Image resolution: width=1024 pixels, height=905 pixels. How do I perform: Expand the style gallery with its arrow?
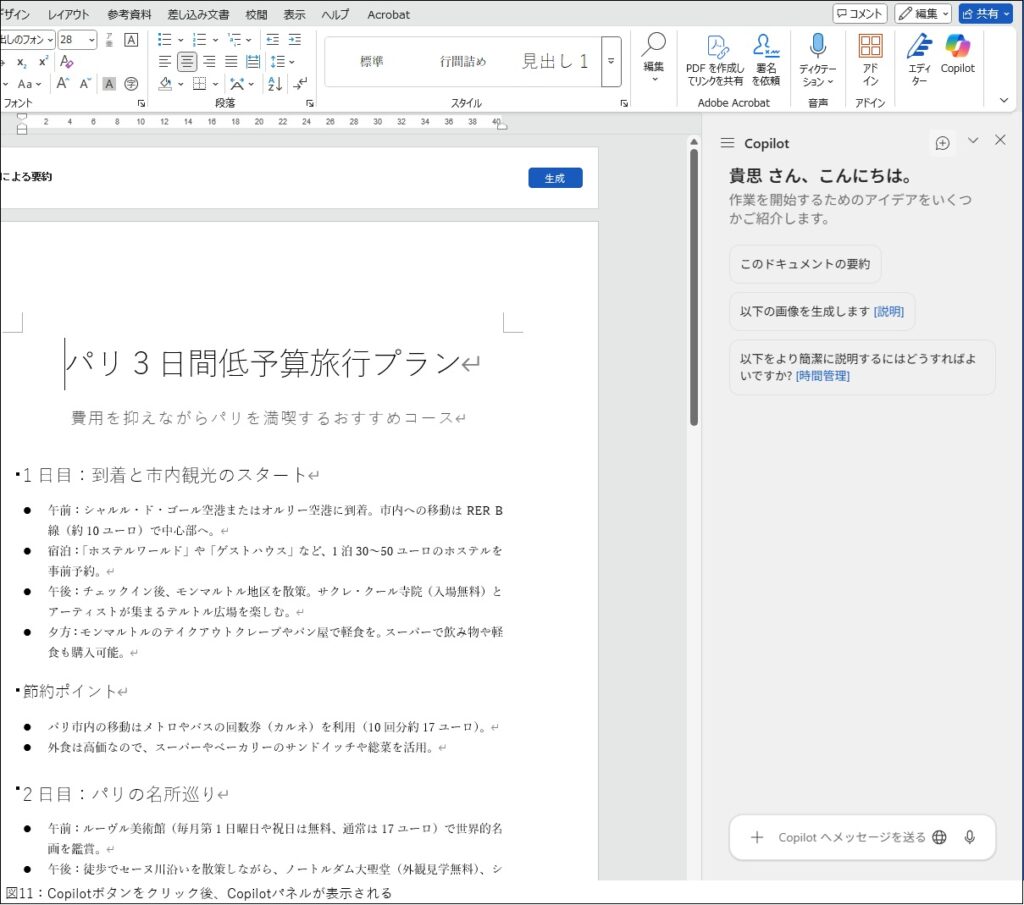[611, 61]
